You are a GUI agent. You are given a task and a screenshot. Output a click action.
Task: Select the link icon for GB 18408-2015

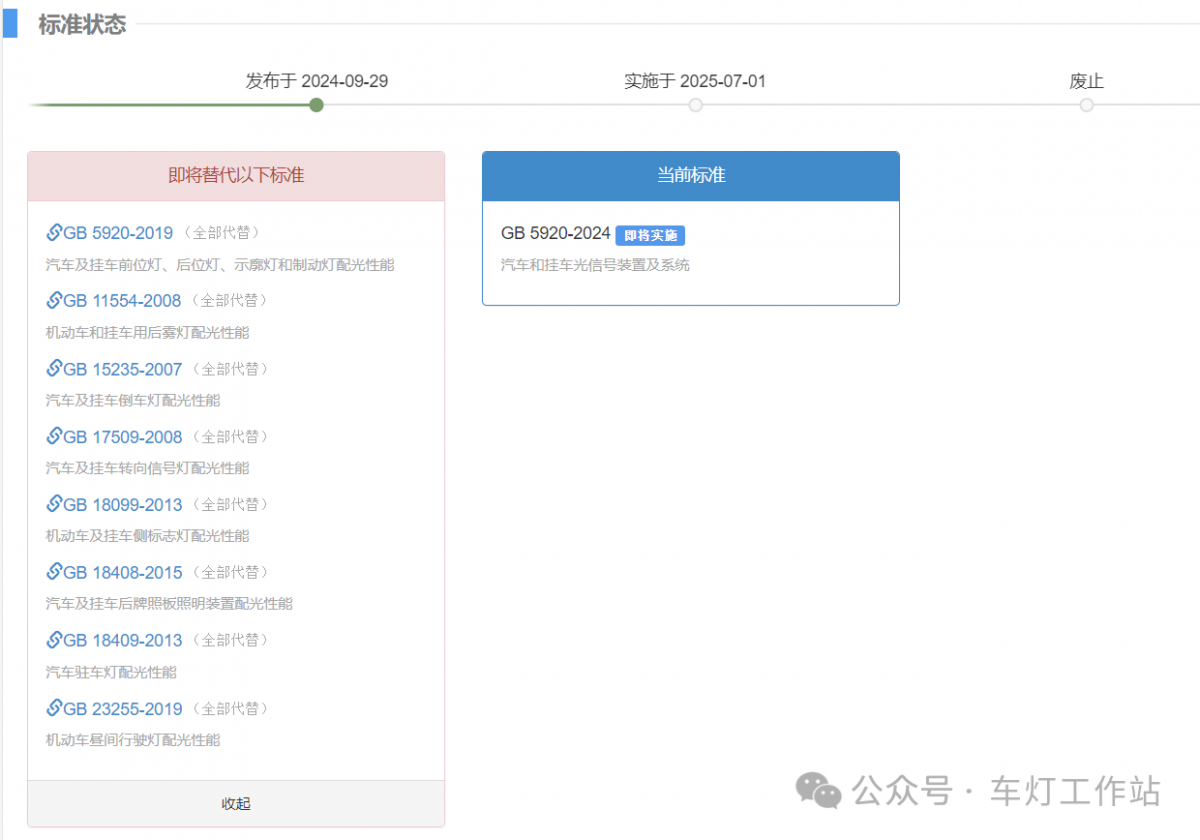54,572
